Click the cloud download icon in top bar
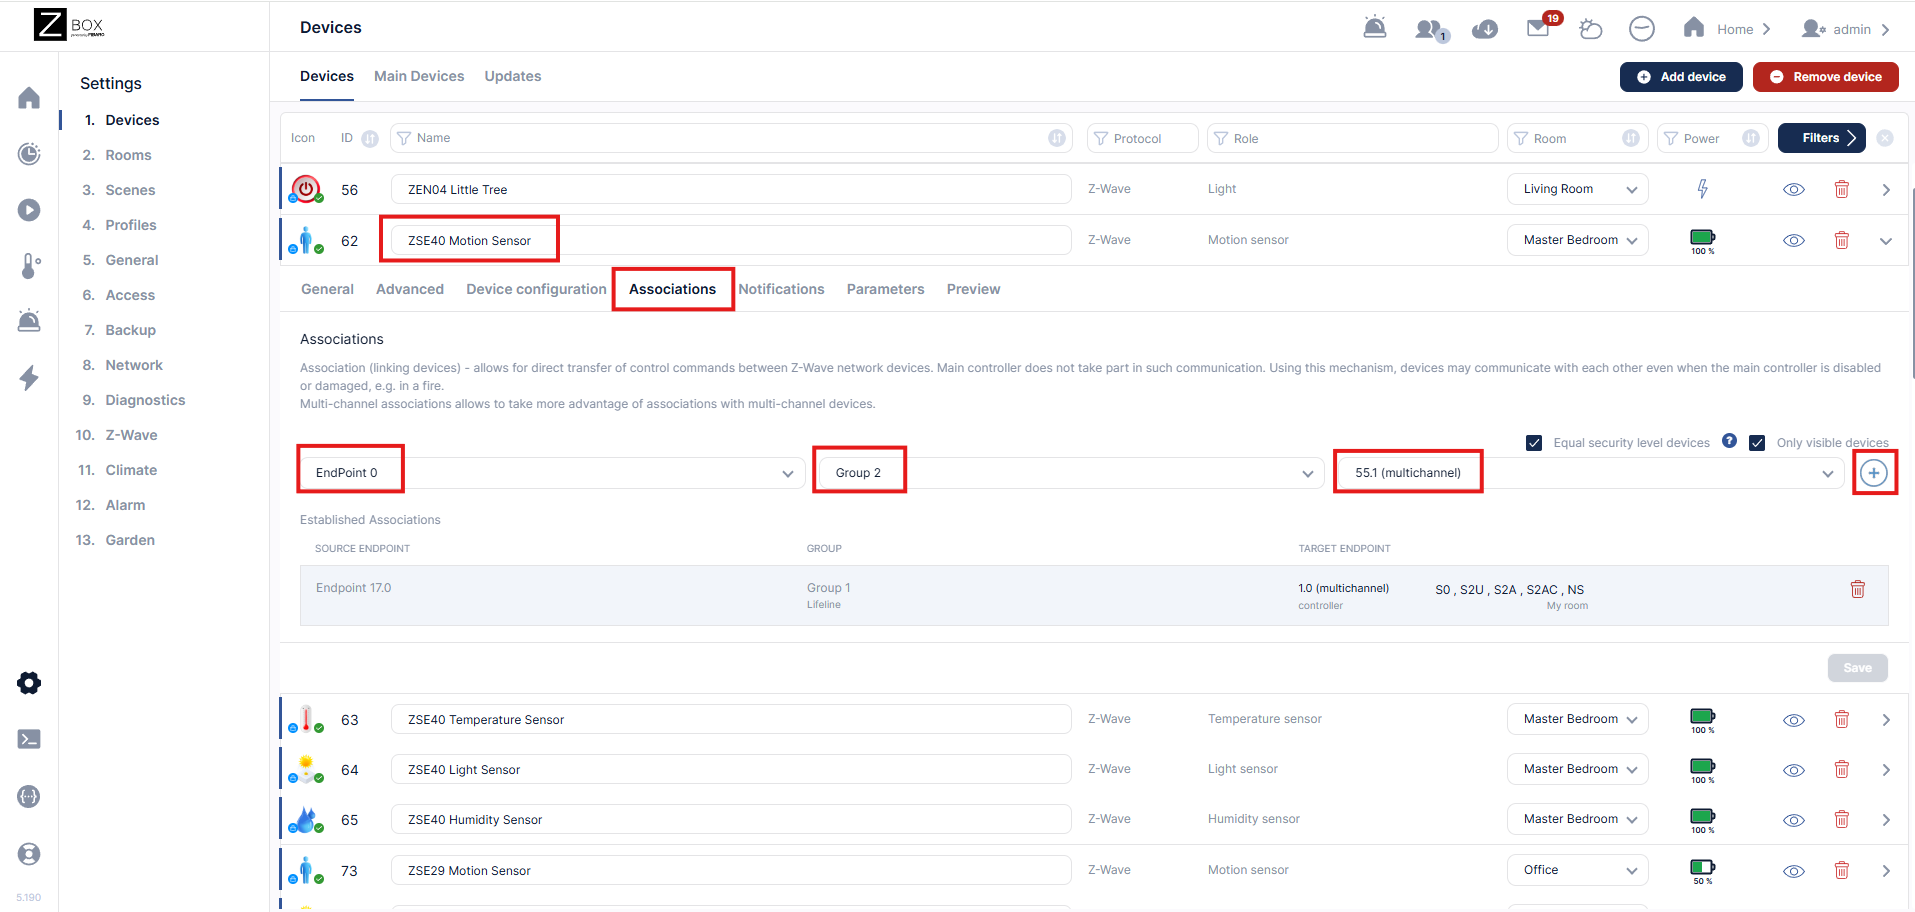This screenshot has width=1915, height=912. point(1485,29)
